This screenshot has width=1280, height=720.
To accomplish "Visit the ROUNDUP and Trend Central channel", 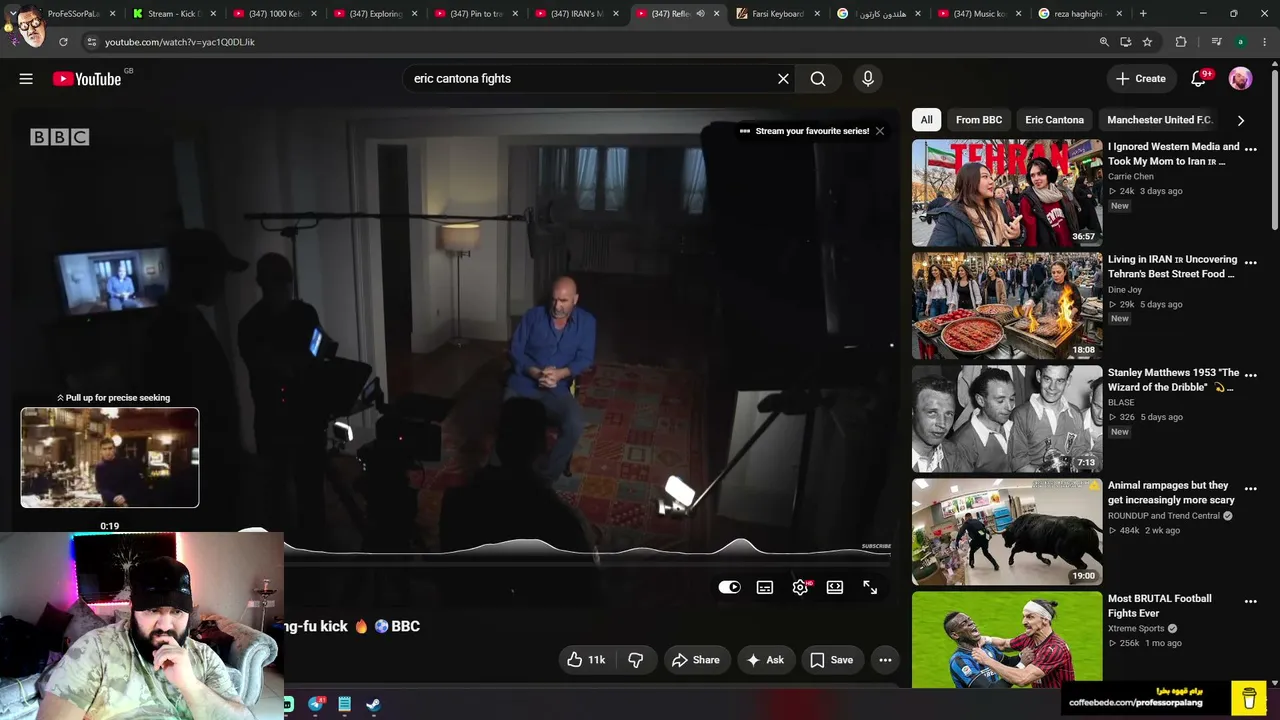I will tap(1164, 516).
